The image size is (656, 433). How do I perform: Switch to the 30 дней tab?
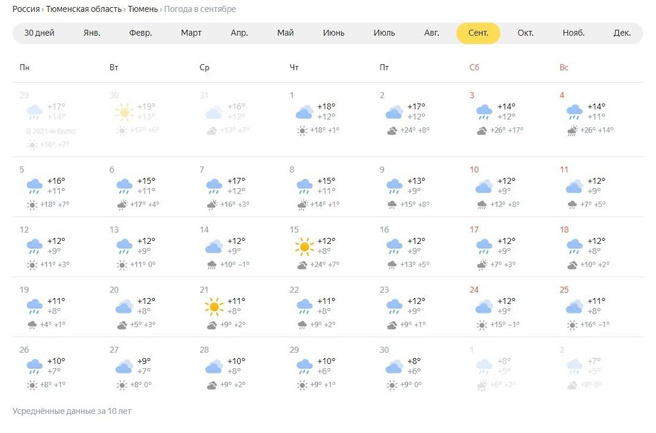pyautogui.click(x=39, y=33)
